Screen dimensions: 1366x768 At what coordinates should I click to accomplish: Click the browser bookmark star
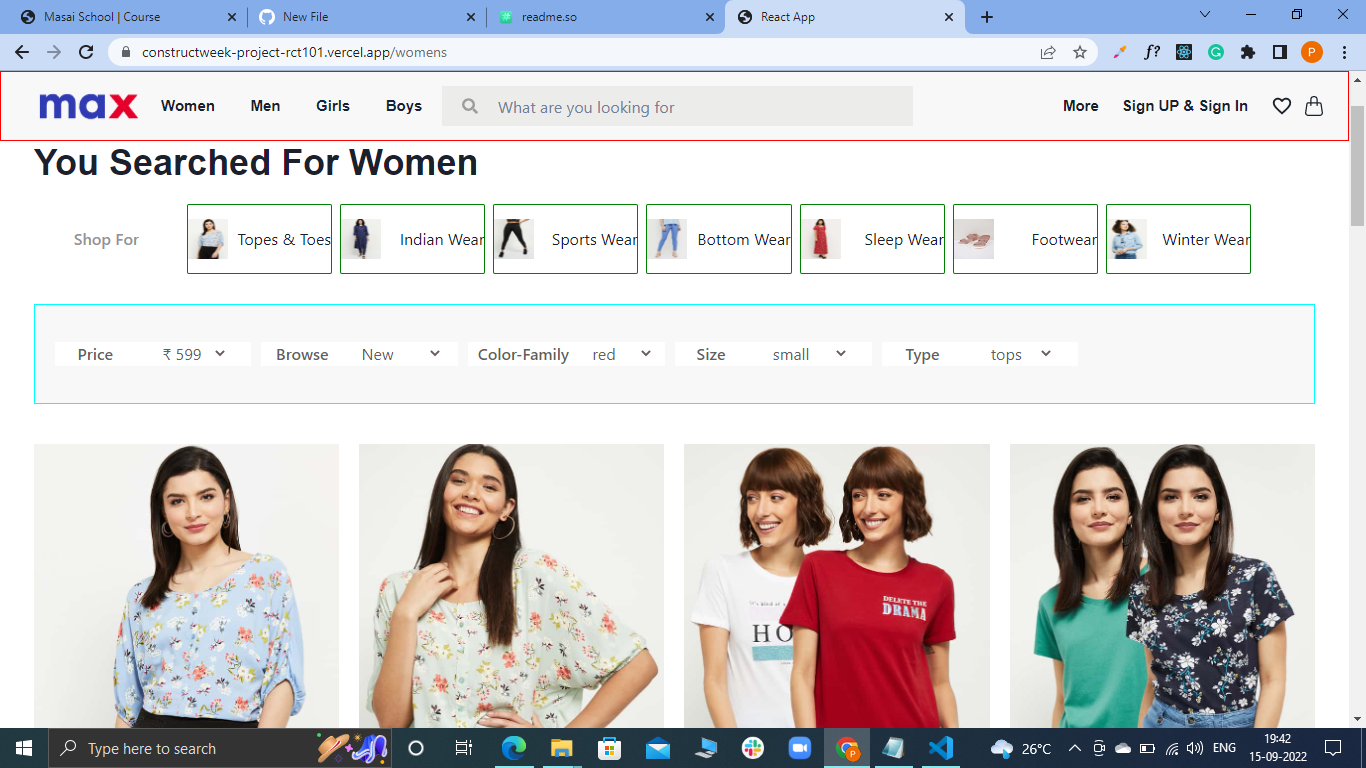(x=1080, y=51)
